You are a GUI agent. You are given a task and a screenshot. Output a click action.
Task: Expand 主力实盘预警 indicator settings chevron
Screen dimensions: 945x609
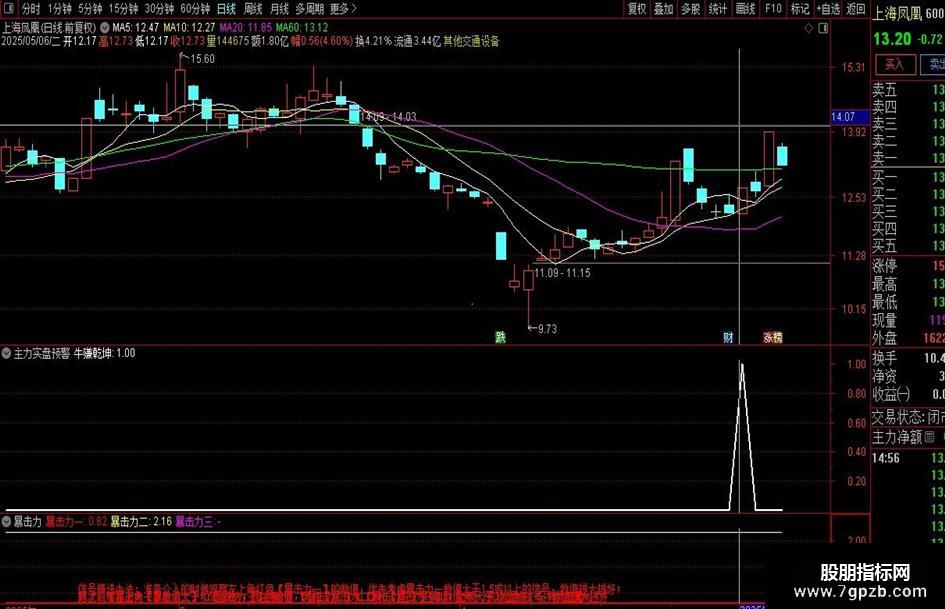pyautogui.click(x=6, y=353)
